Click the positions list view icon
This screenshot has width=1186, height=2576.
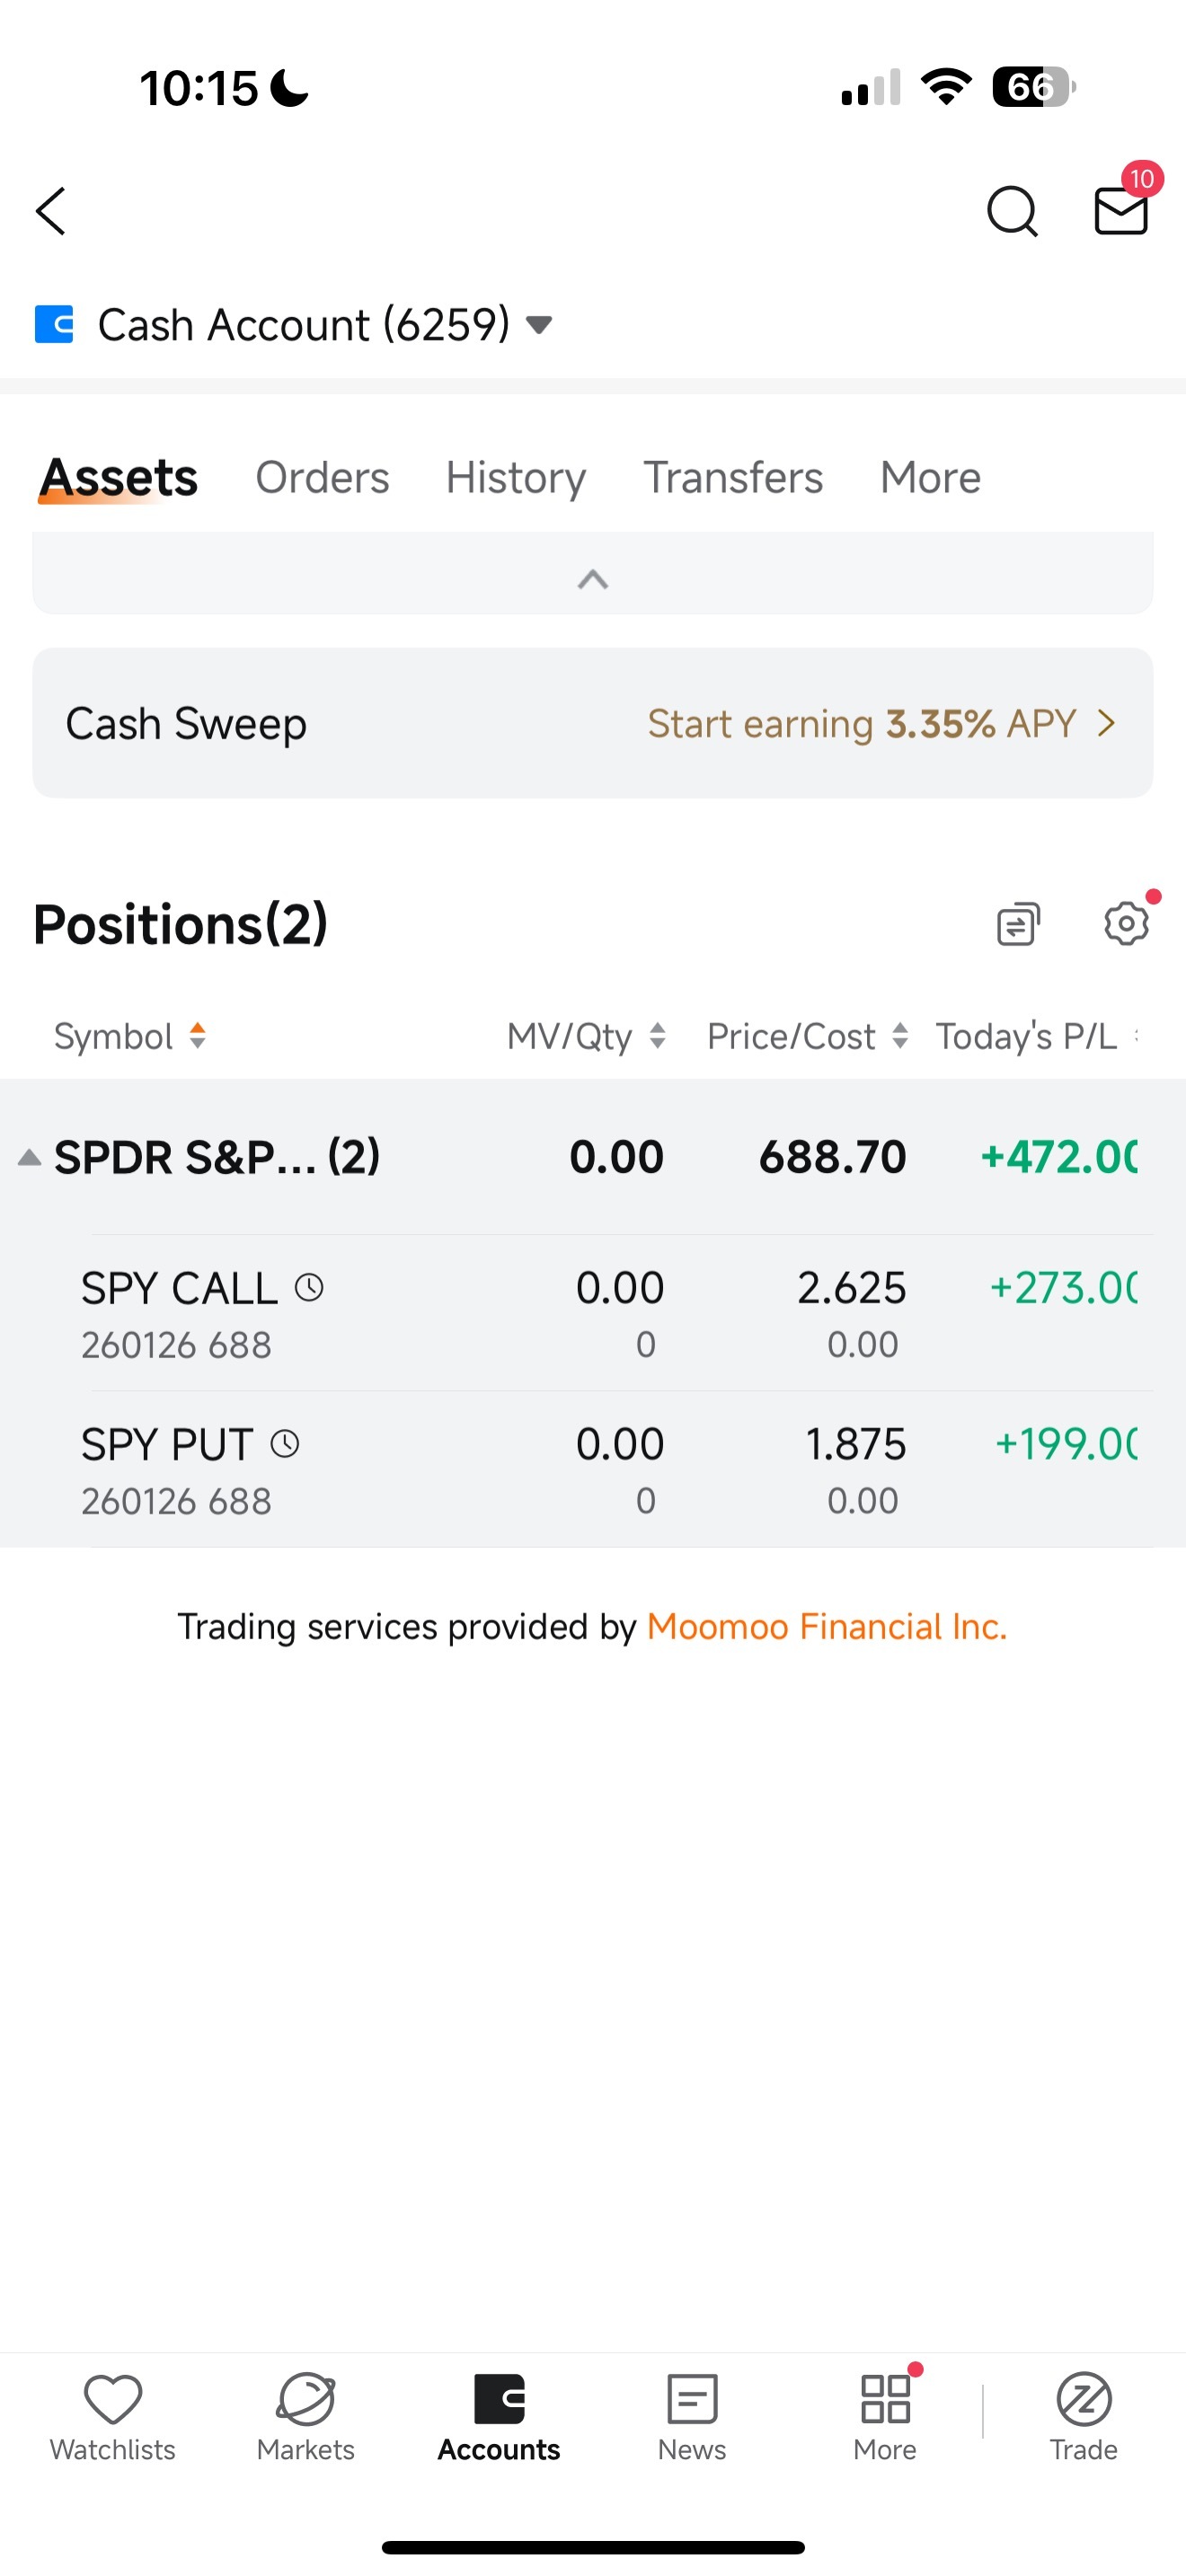(1018, 923)
